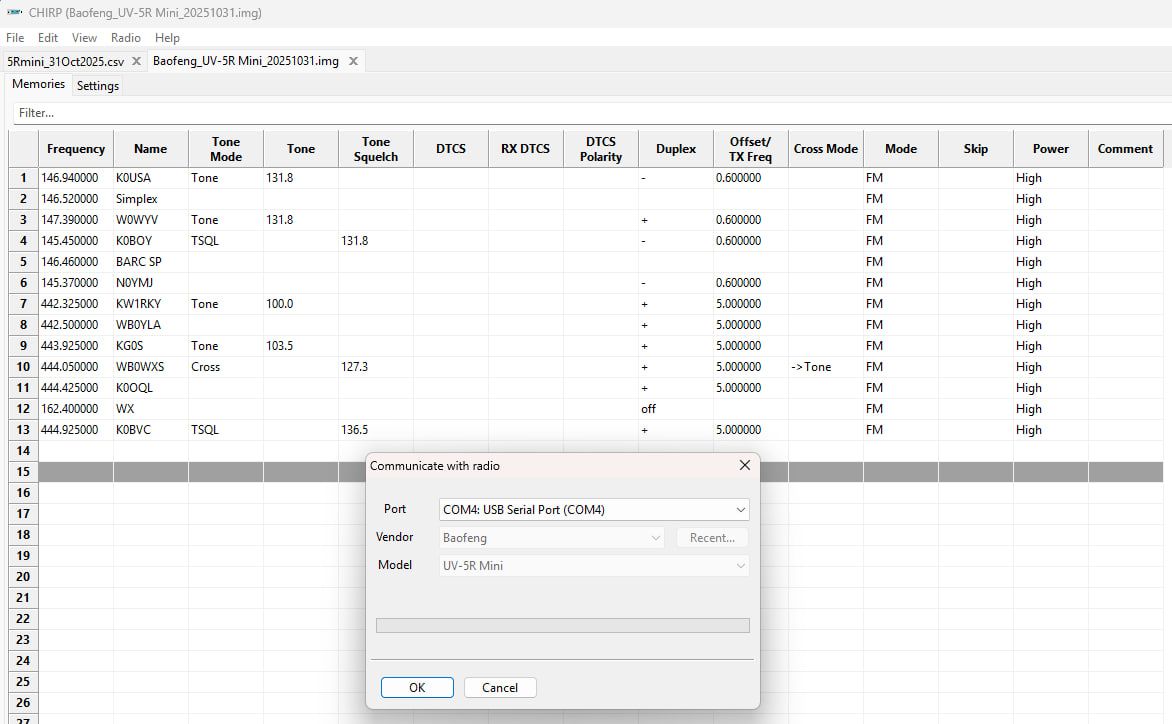Screen dimensions: 1172x724
Task: Close the Communicate with radio dialog
Action: point(744,466)
